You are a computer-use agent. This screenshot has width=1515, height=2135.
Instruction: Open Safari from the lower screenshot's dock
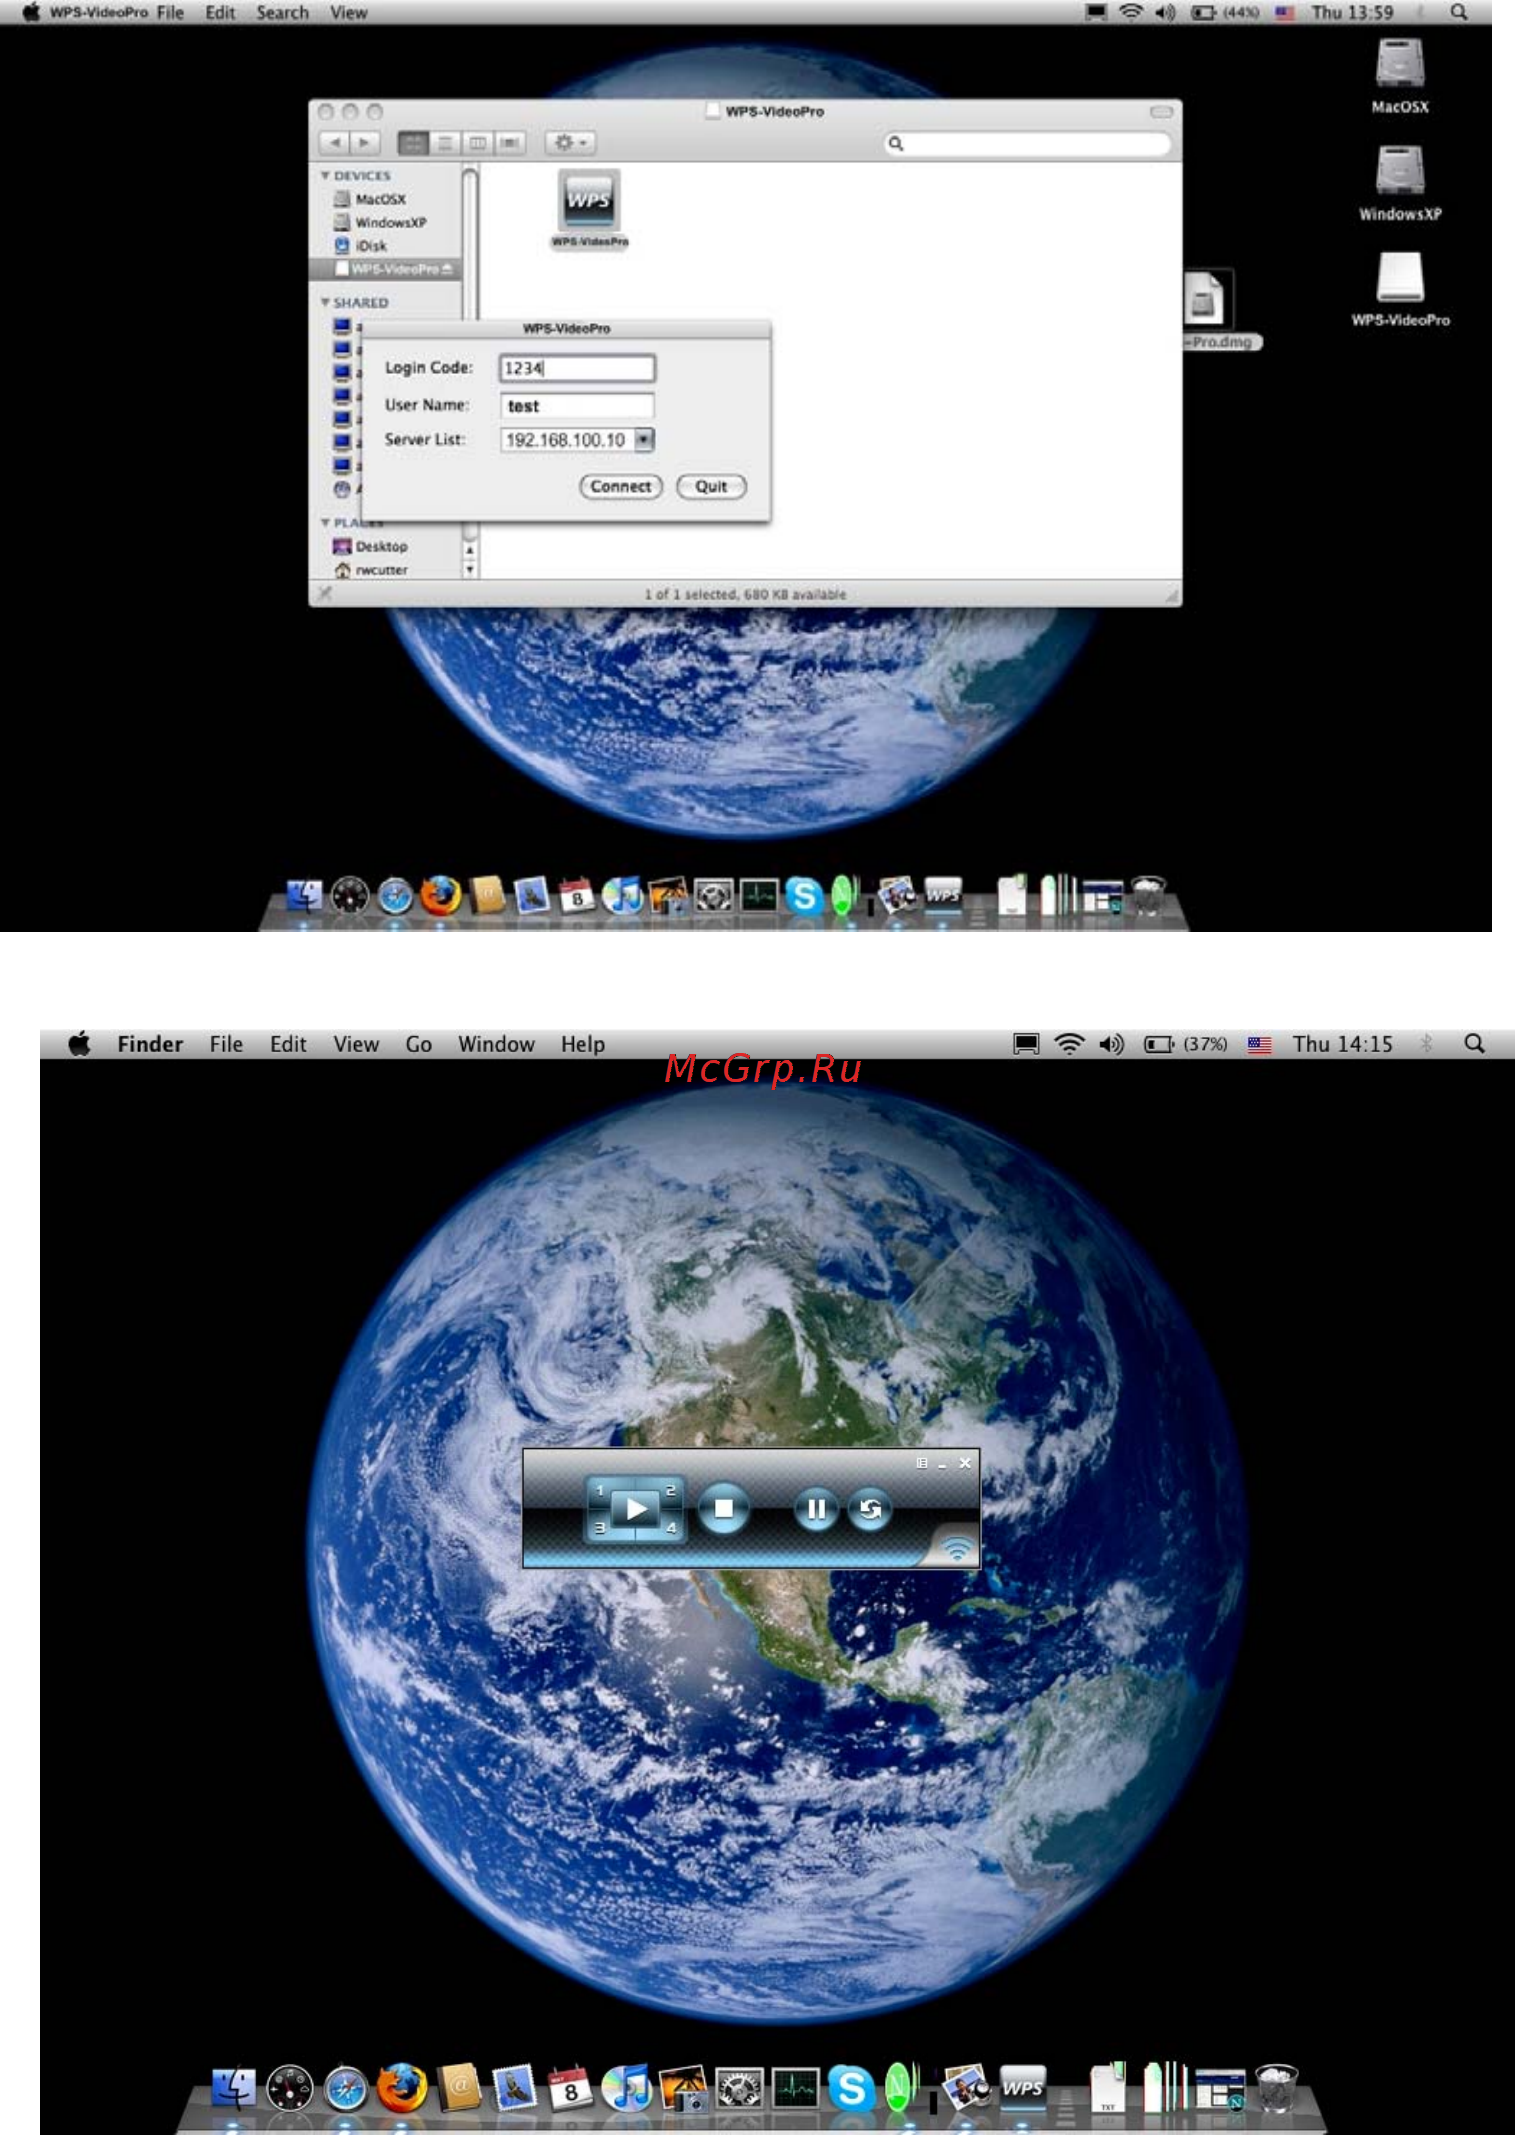point(346,2090)
